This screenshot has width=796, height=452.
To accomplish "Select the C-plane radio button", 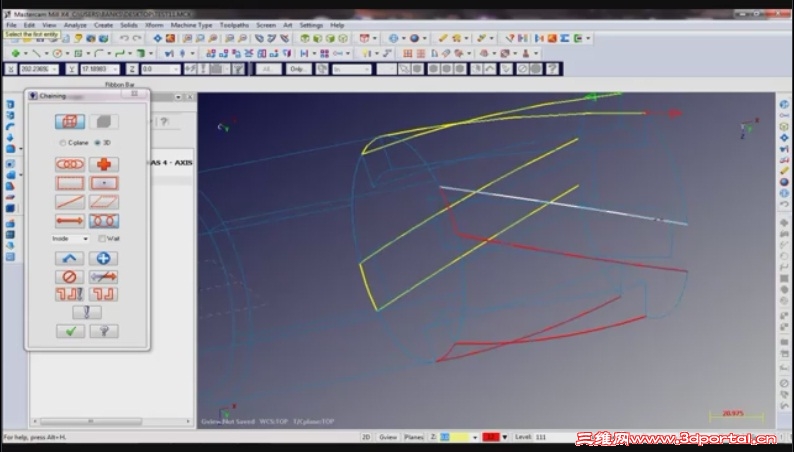I will (63, 143).
